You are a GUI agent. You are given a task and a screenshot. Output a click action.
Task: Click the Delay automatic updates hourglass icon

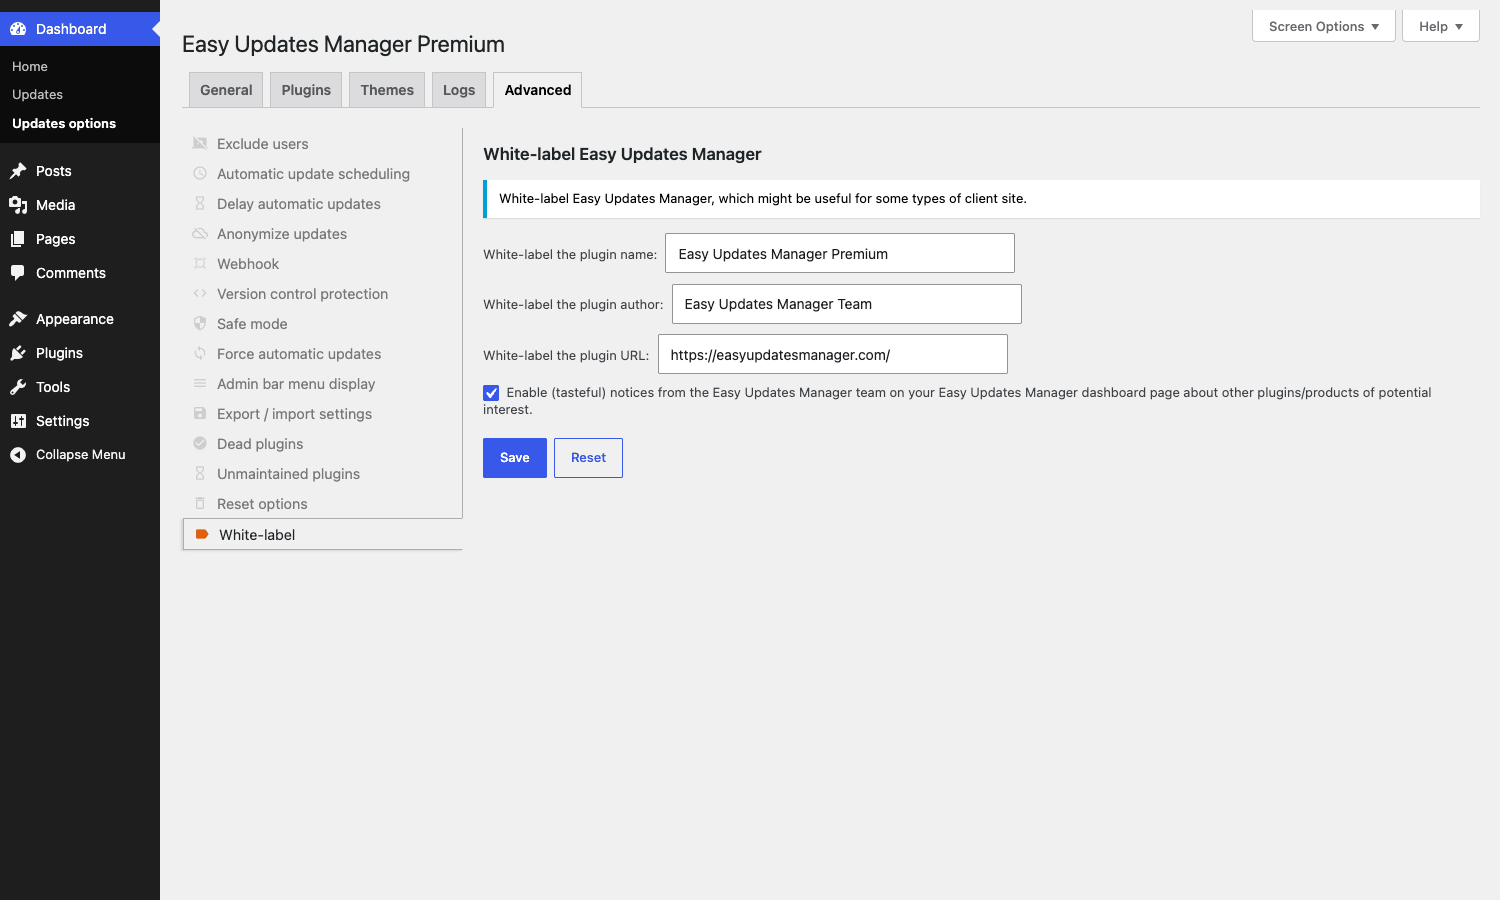click(x=200, y=203)
